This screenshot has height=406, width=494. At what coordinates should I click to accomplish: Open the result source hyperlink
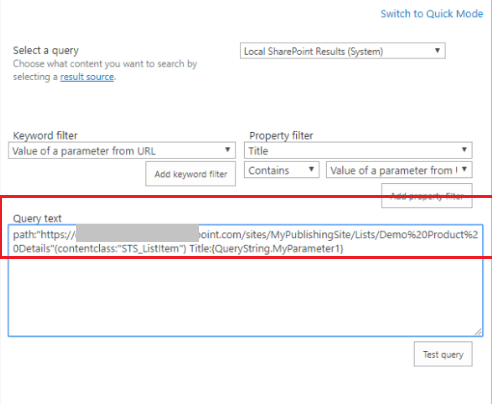point(87,77)
